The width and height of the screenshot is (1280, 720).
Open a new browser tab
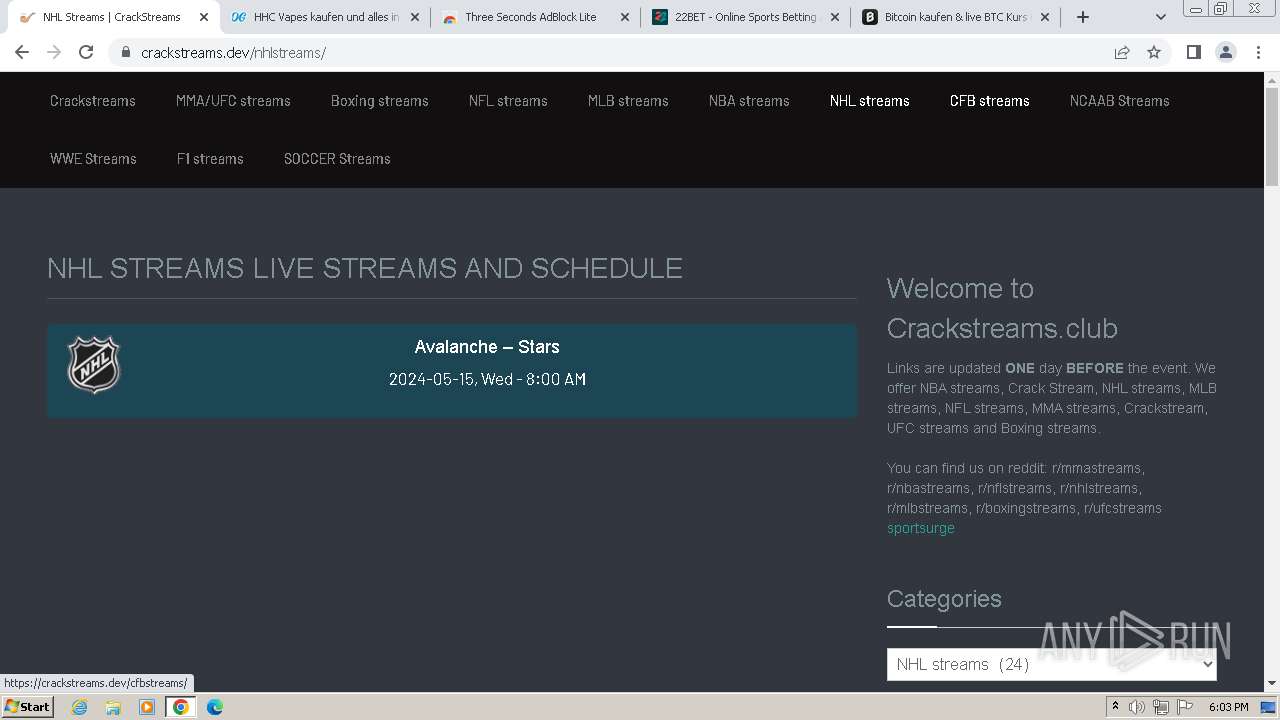(1083, 17)
